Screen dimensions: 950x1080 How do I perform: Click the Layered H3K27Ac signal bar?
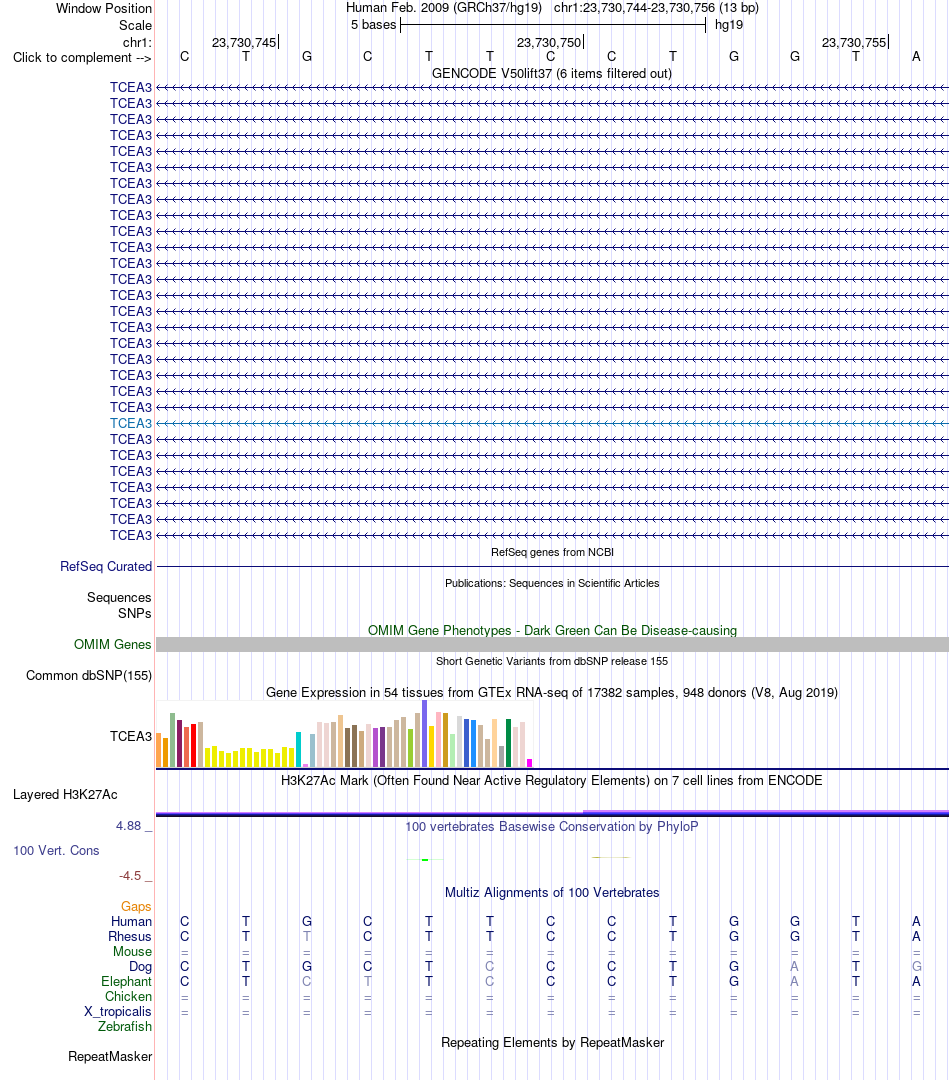click(x=552, y=814)
